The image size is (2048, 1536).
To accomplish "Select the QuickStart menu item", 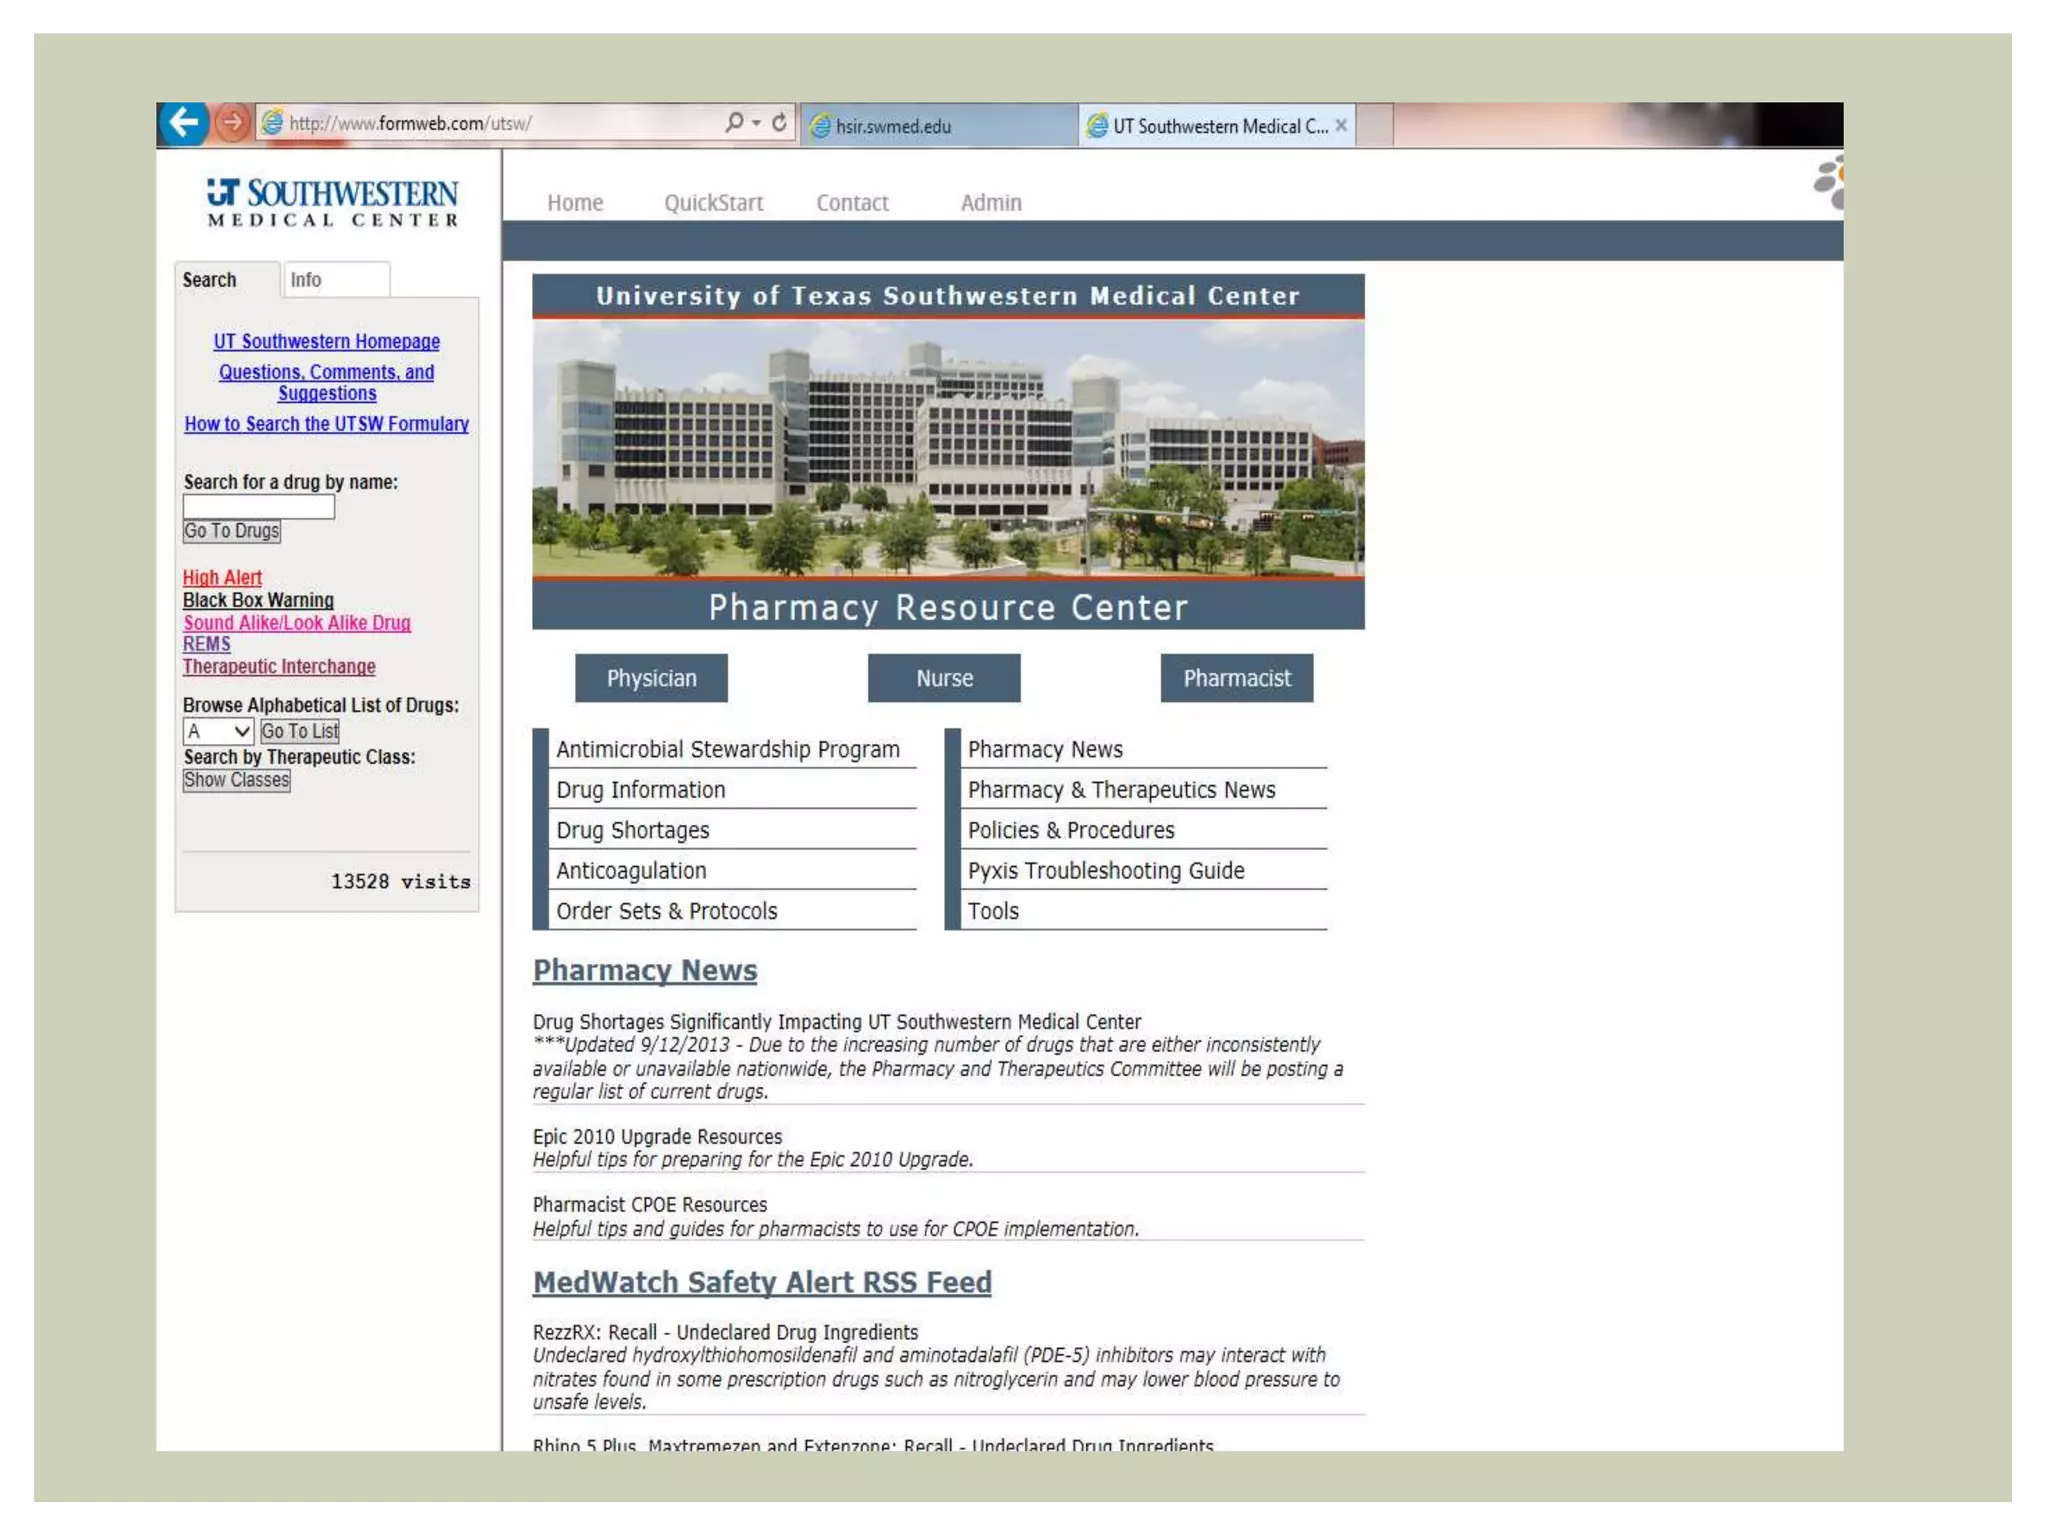I will pyautogui.click(x=713, y=203).
